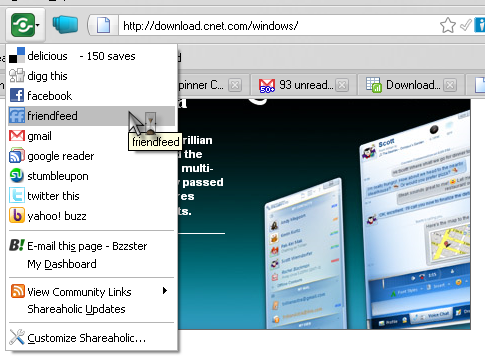The image size is (485, 362).
Task: Select stumbleupon menu entry
Action: 91,176
